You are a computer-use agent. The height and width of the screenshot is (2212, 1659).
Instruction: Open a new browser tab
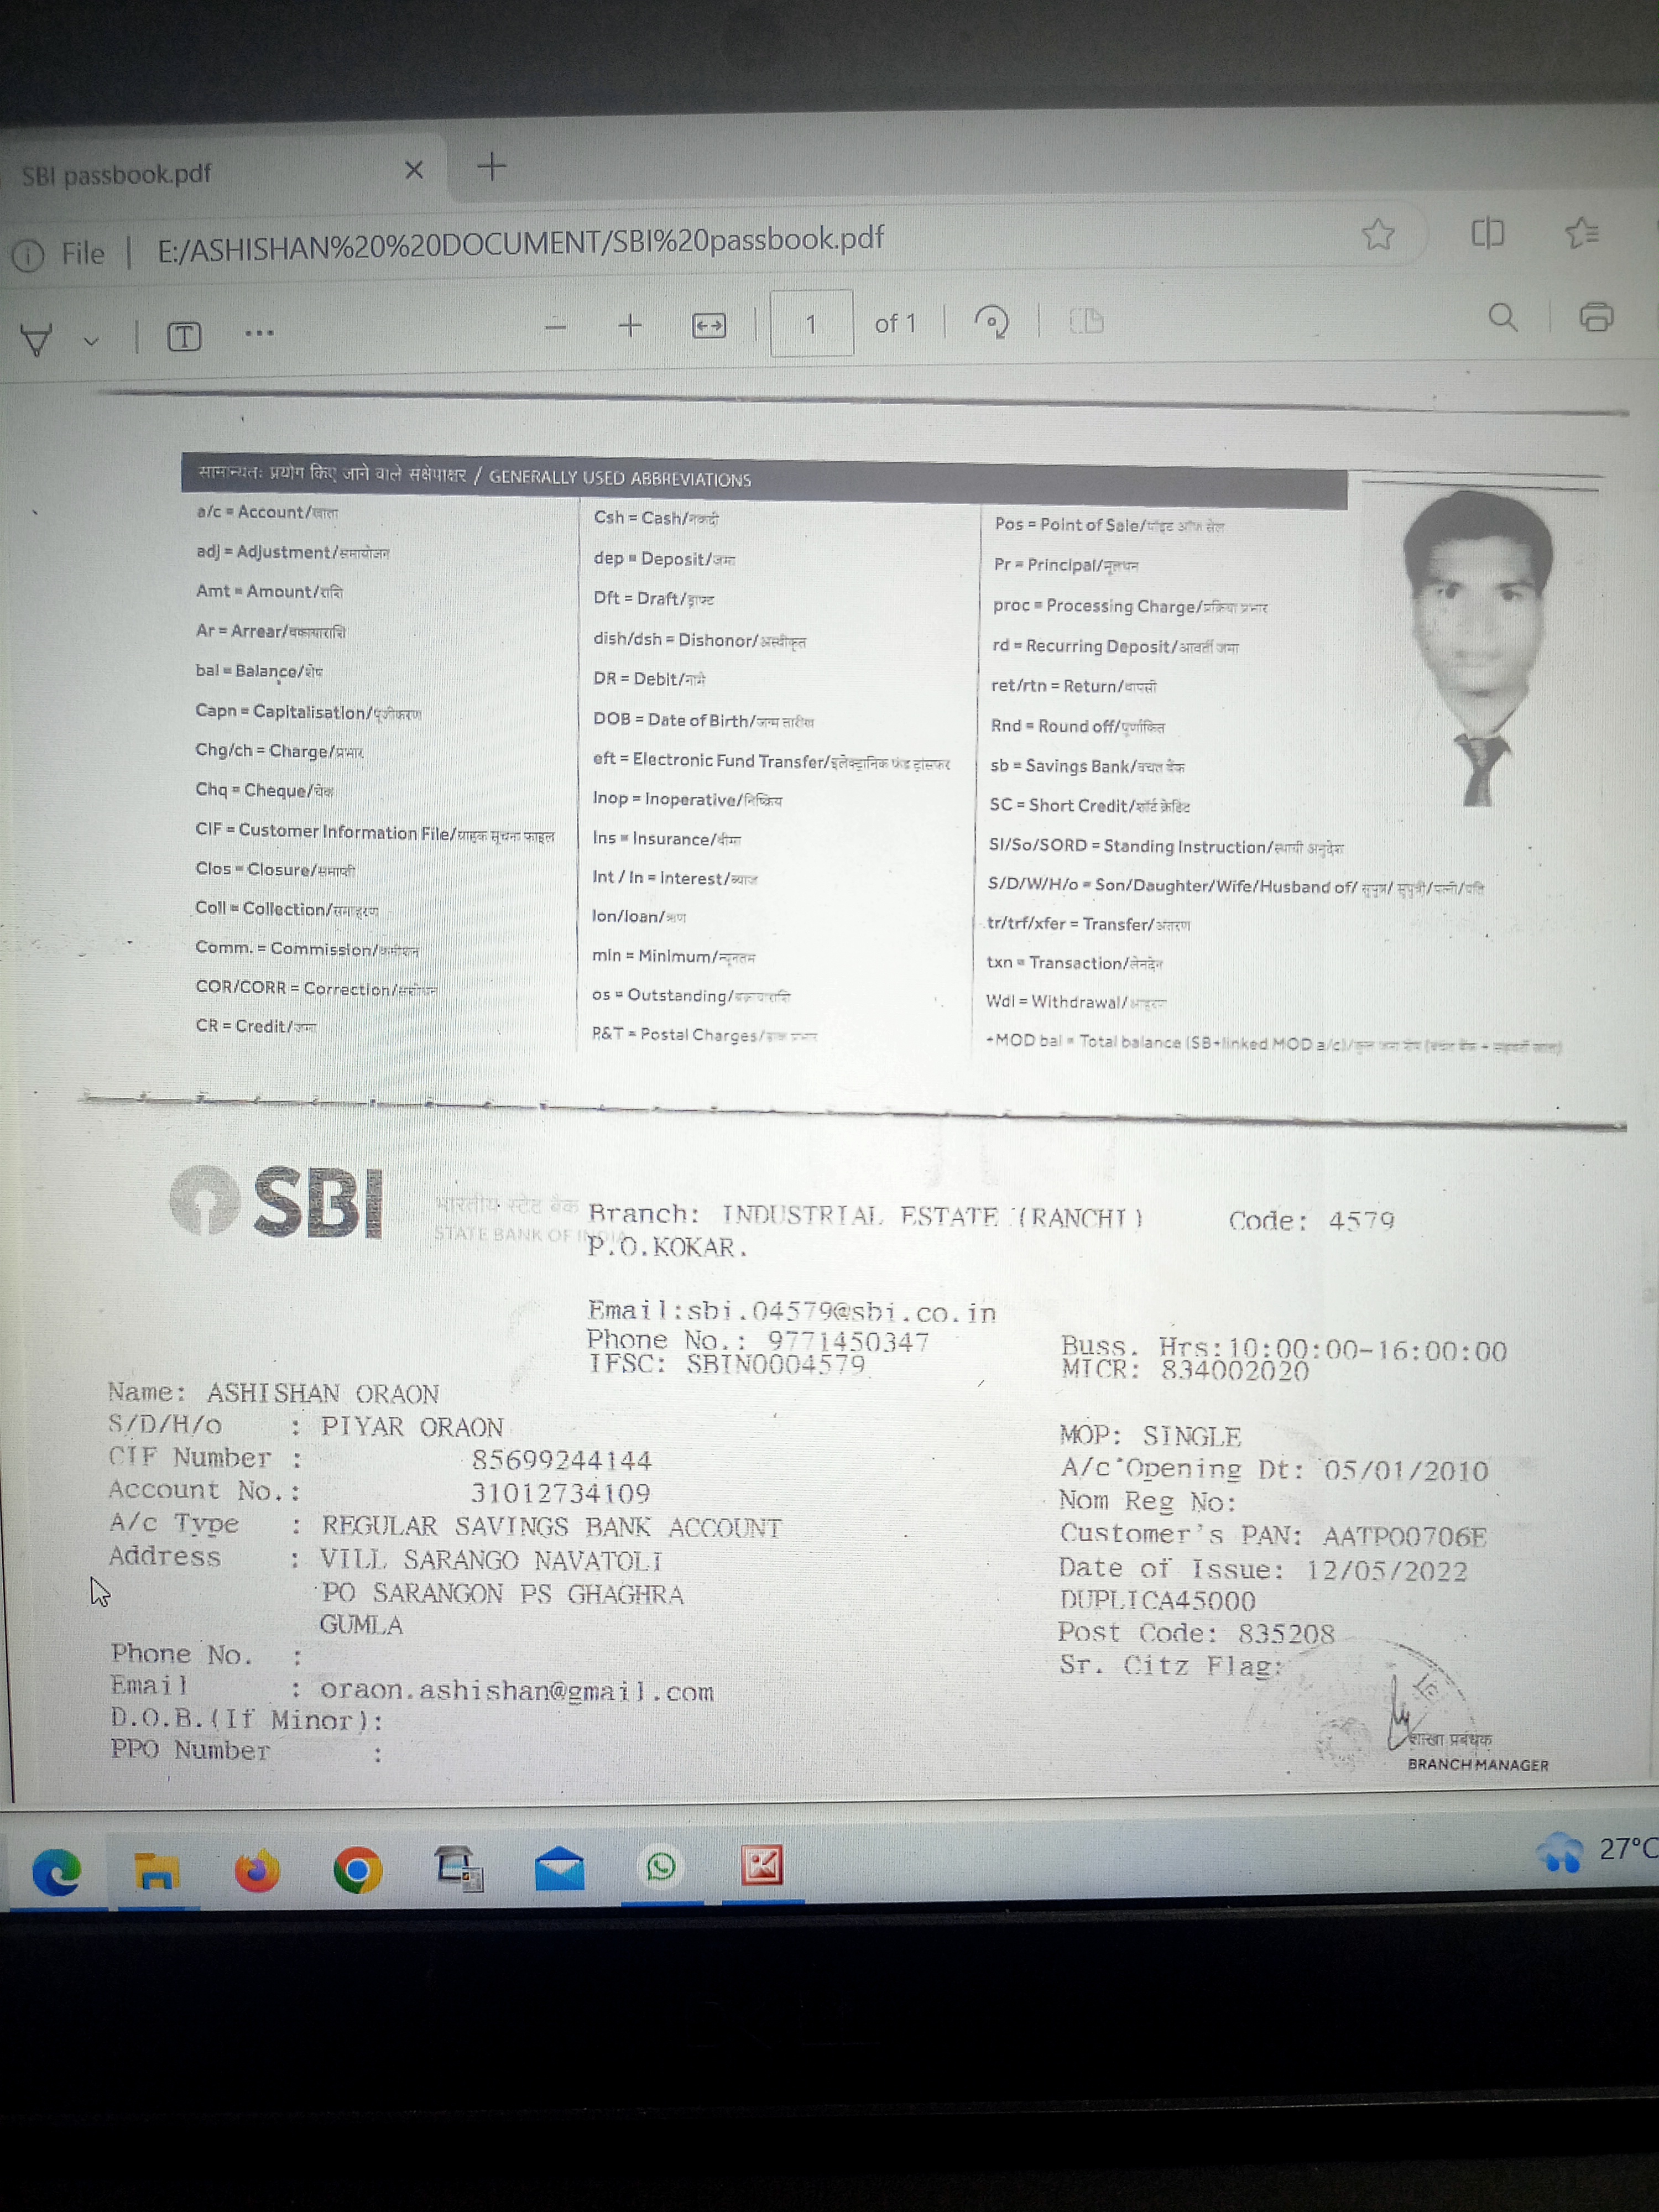(x=491, y=166)
